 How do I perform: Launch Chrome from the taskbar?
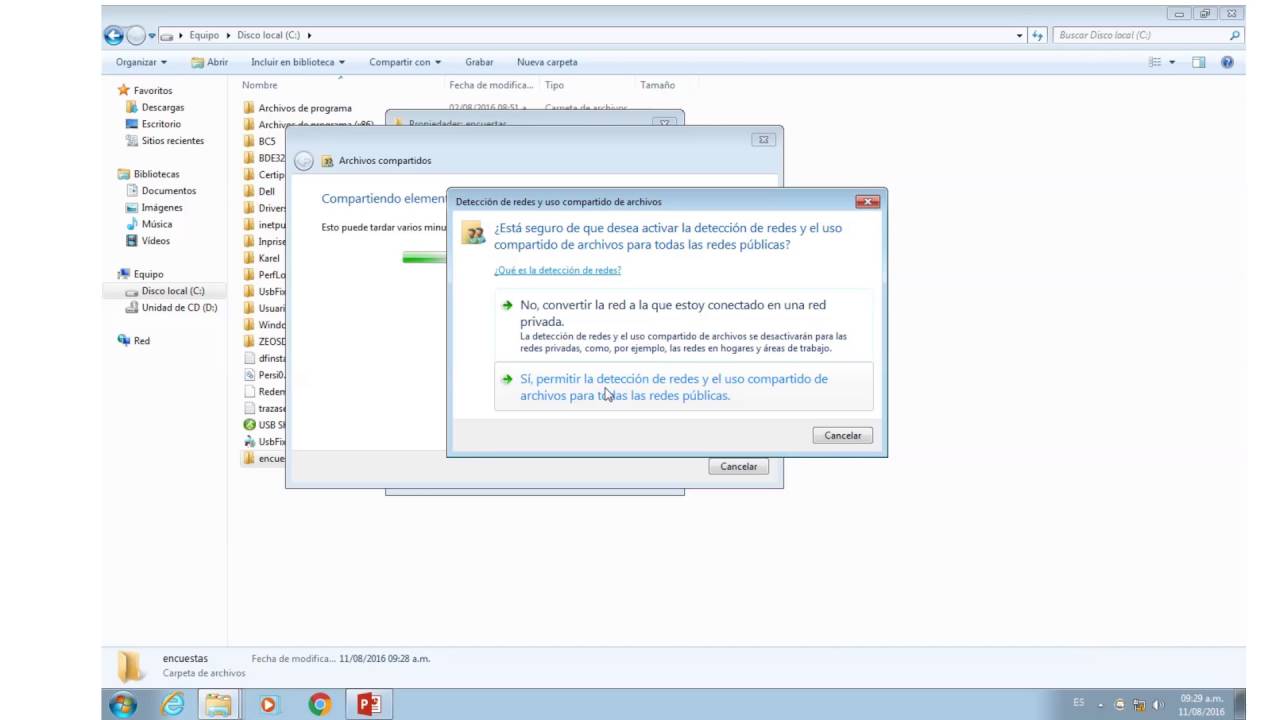click(320, 705)
